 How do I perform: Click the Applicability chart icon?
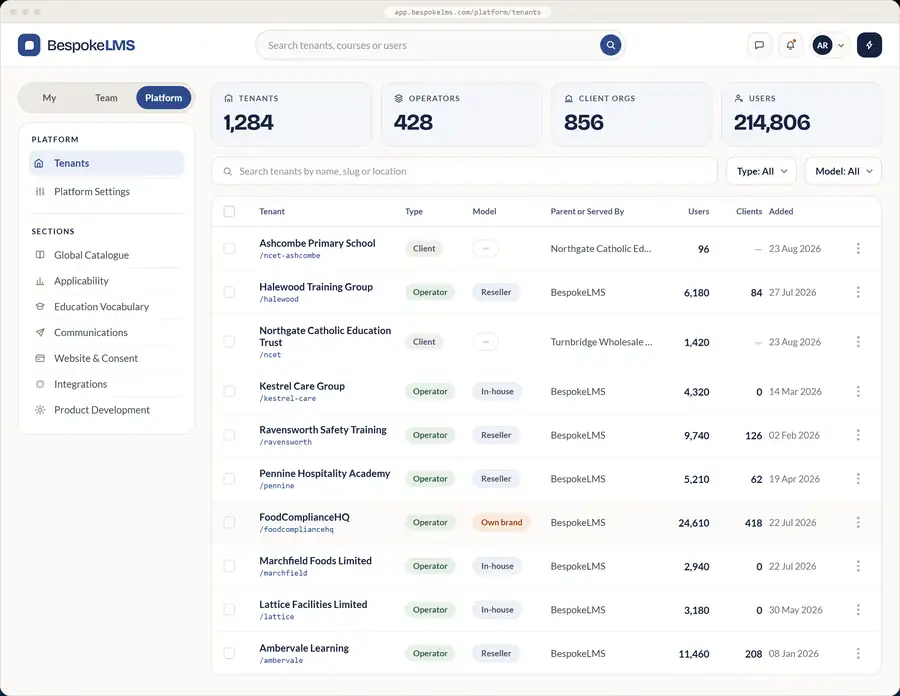40,281
